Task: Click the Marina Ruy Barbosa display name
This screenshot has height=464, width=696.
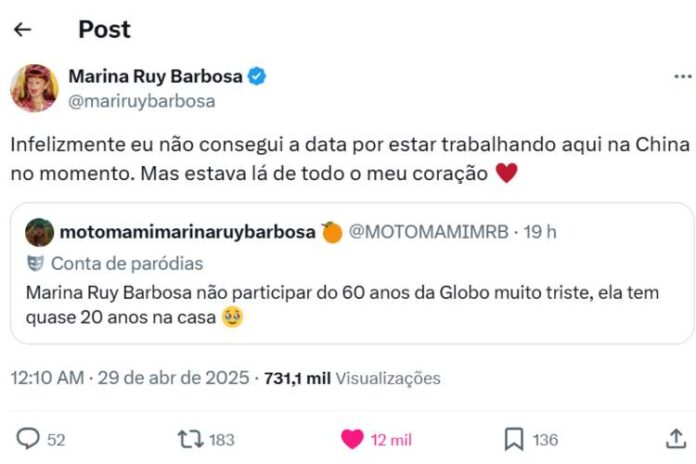Action: pyautogui.click(x=155, y=76)
